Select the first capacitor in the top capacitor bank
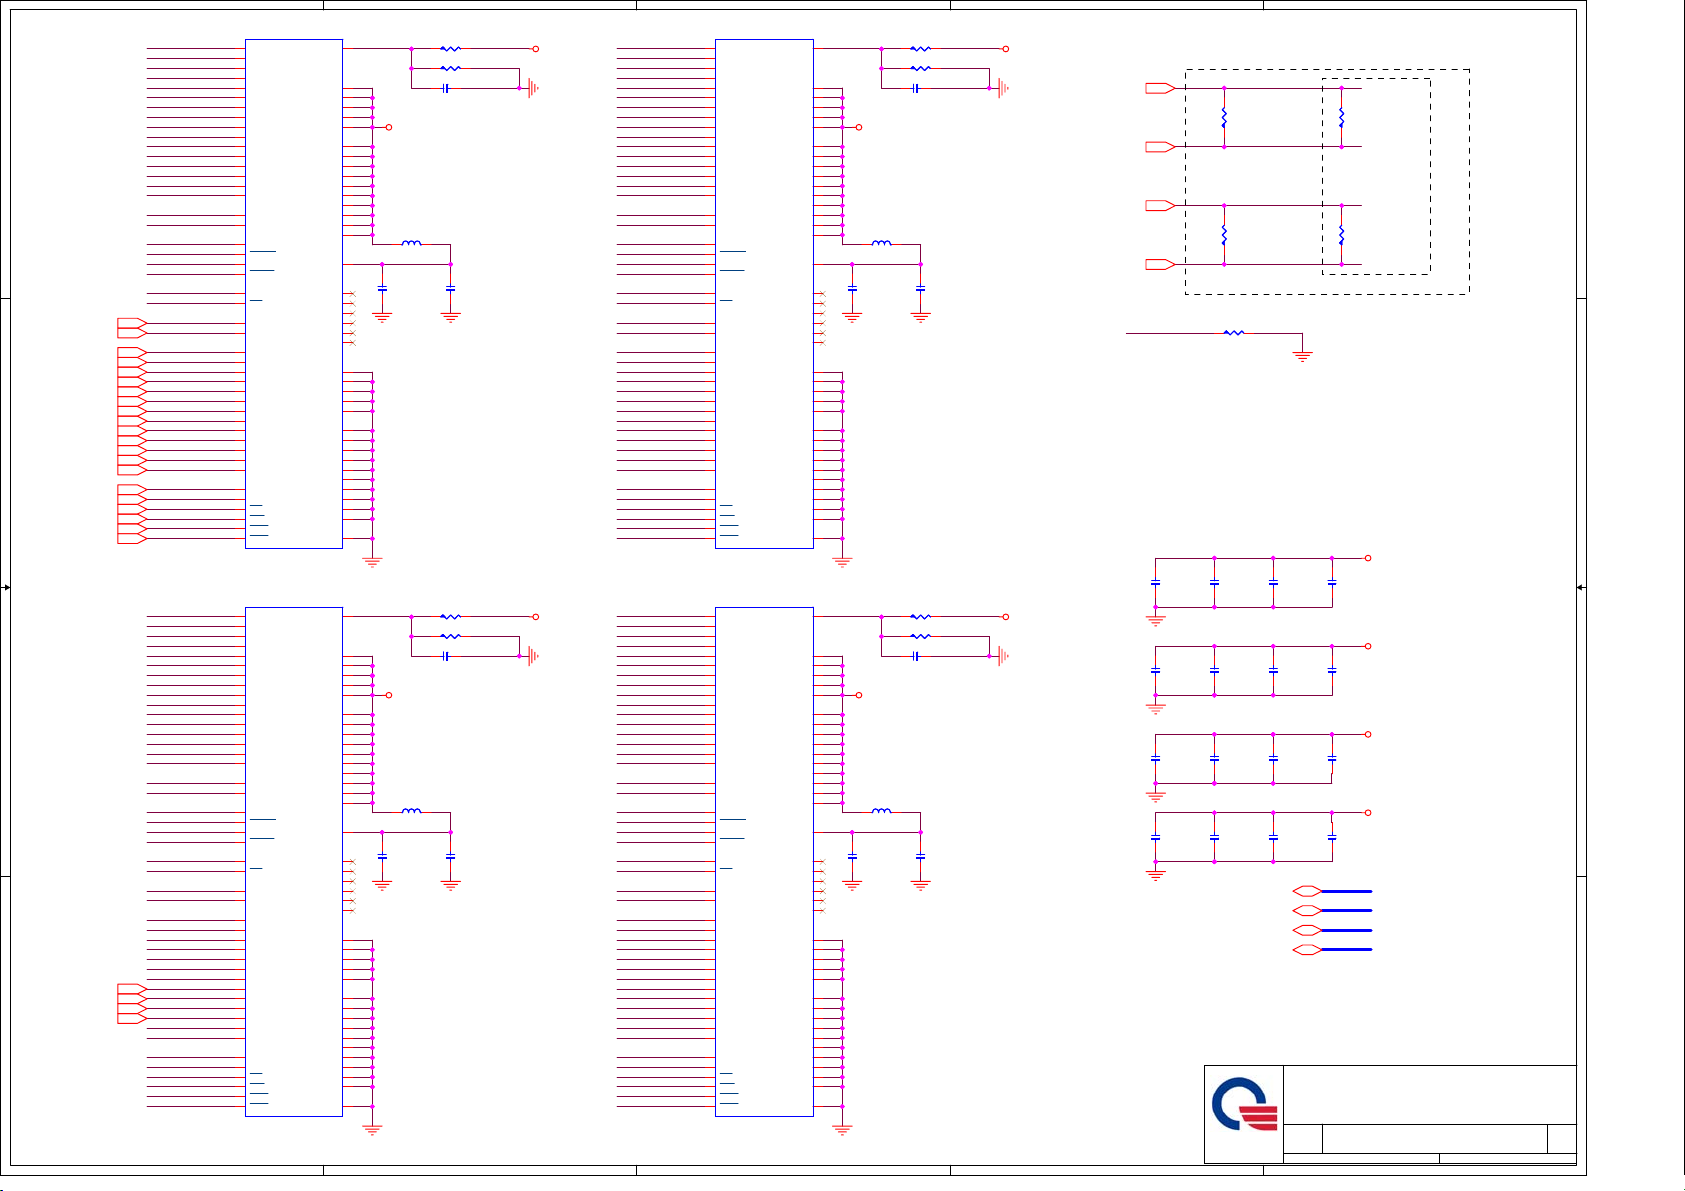This screenshot has height=1191, width=1685. pos(1156,582)
